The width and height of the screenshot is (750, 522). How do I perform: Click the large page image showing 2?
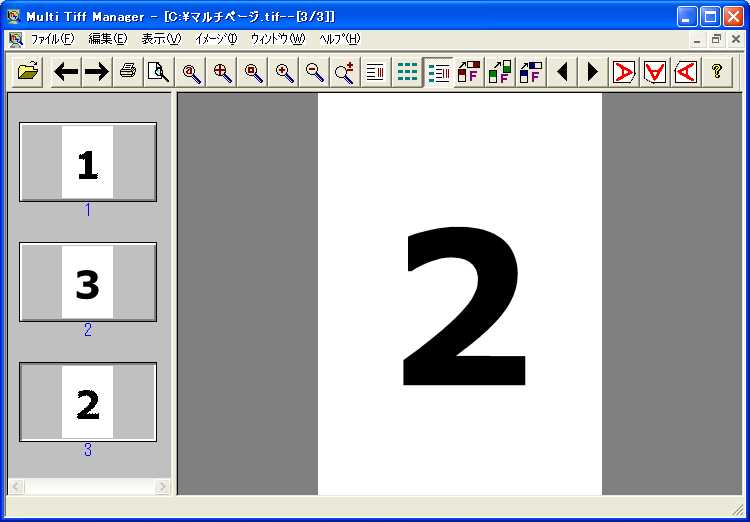[460, 294]
